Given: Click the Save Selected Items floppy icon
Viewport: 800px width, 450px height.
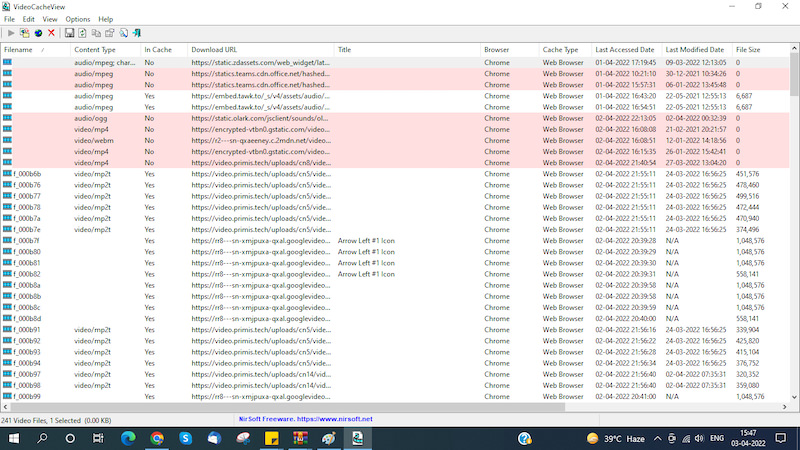Looking at the screenshot, I should tap(69, 33).
